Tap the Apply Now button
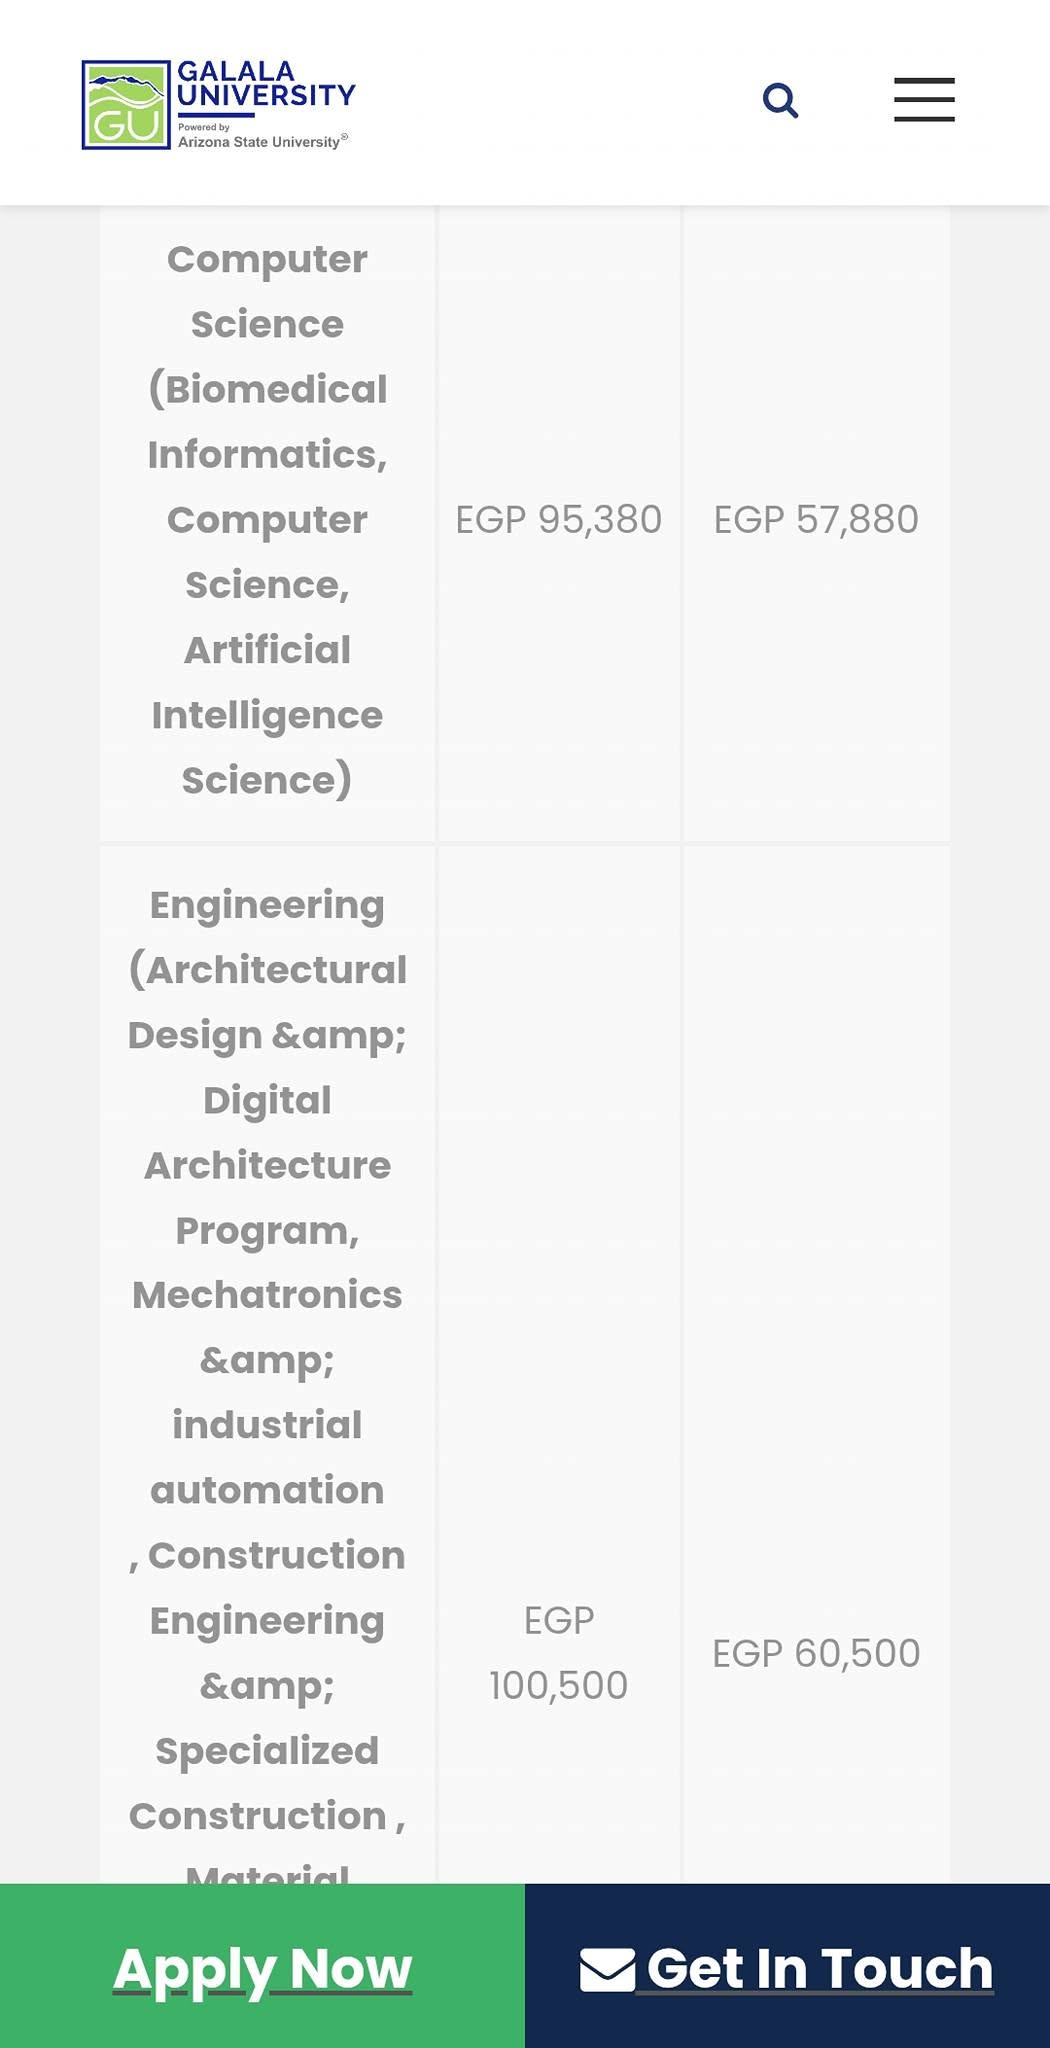1050x2048 pixels. pos(262,1966)
